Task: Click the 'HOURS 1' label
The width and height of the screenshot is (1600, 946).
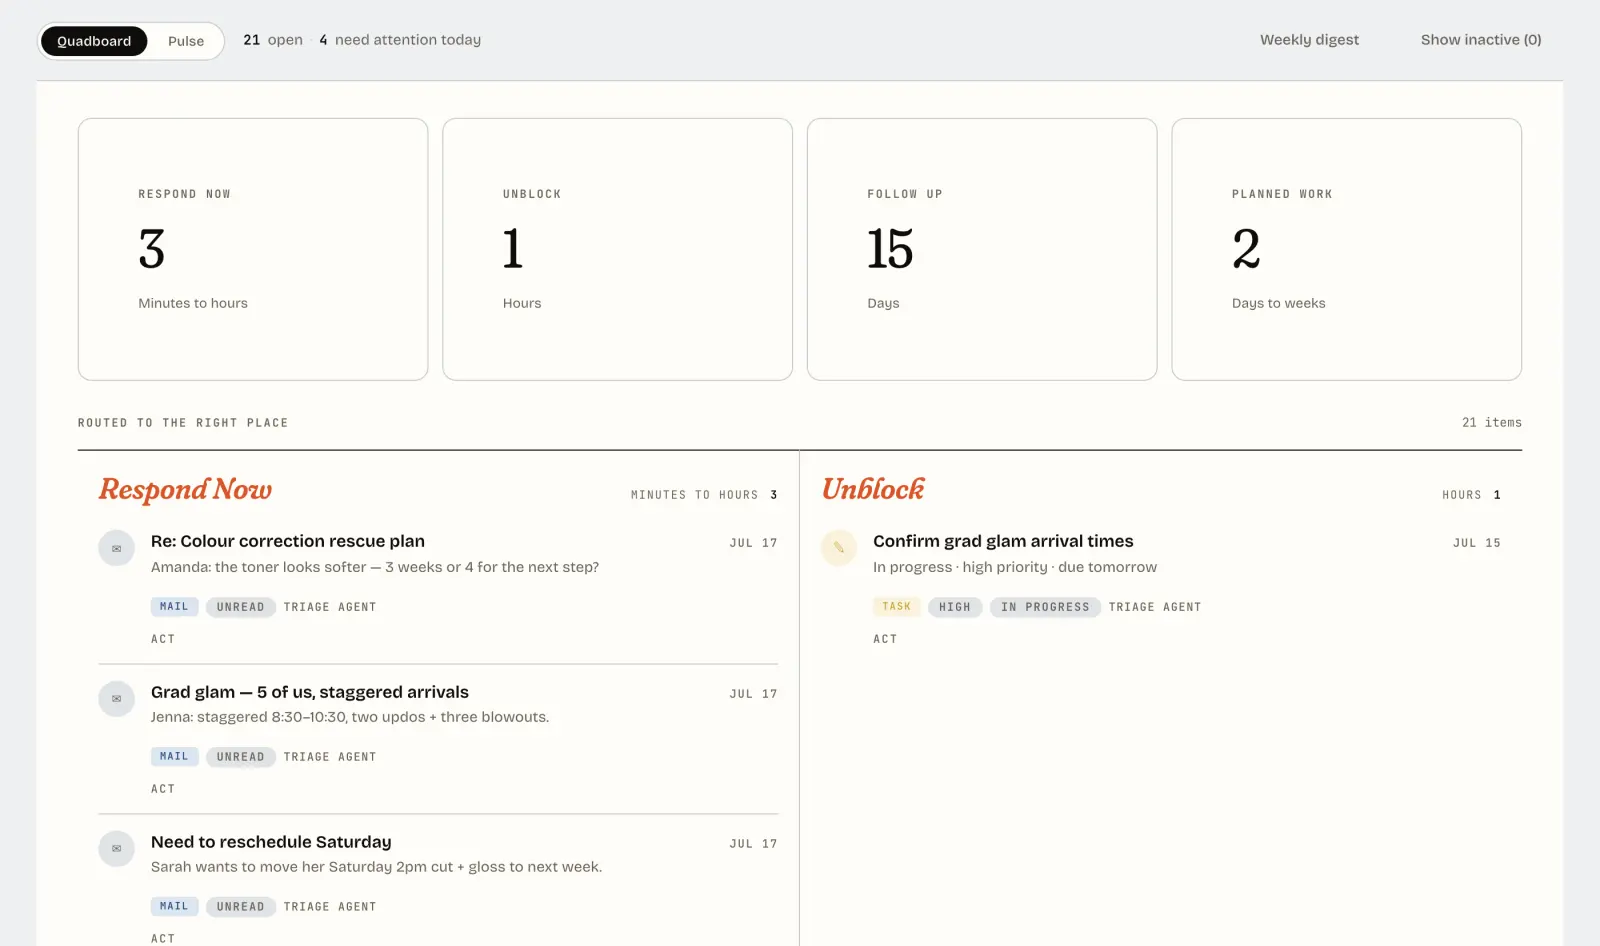Action: tap(1471, 495)
